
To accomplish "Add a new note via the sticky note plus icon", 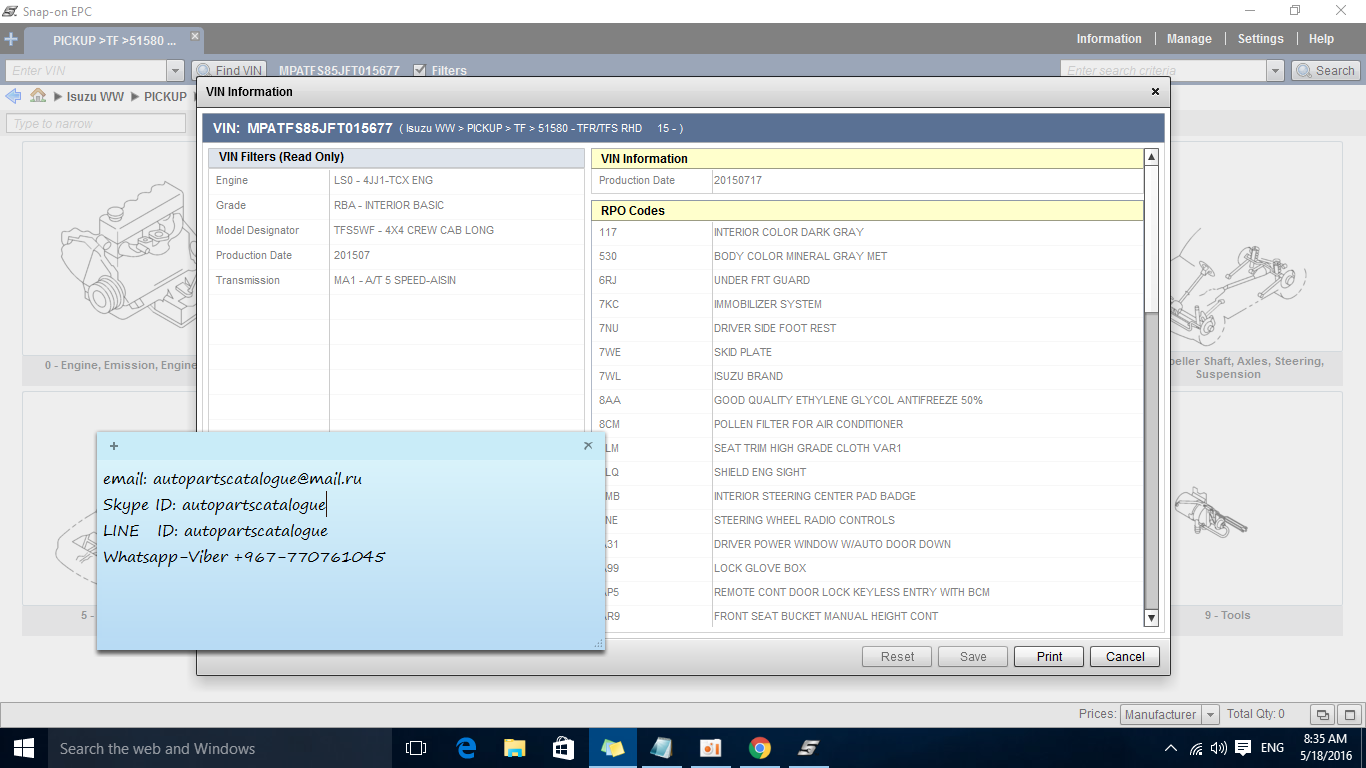I will [113, 446].
